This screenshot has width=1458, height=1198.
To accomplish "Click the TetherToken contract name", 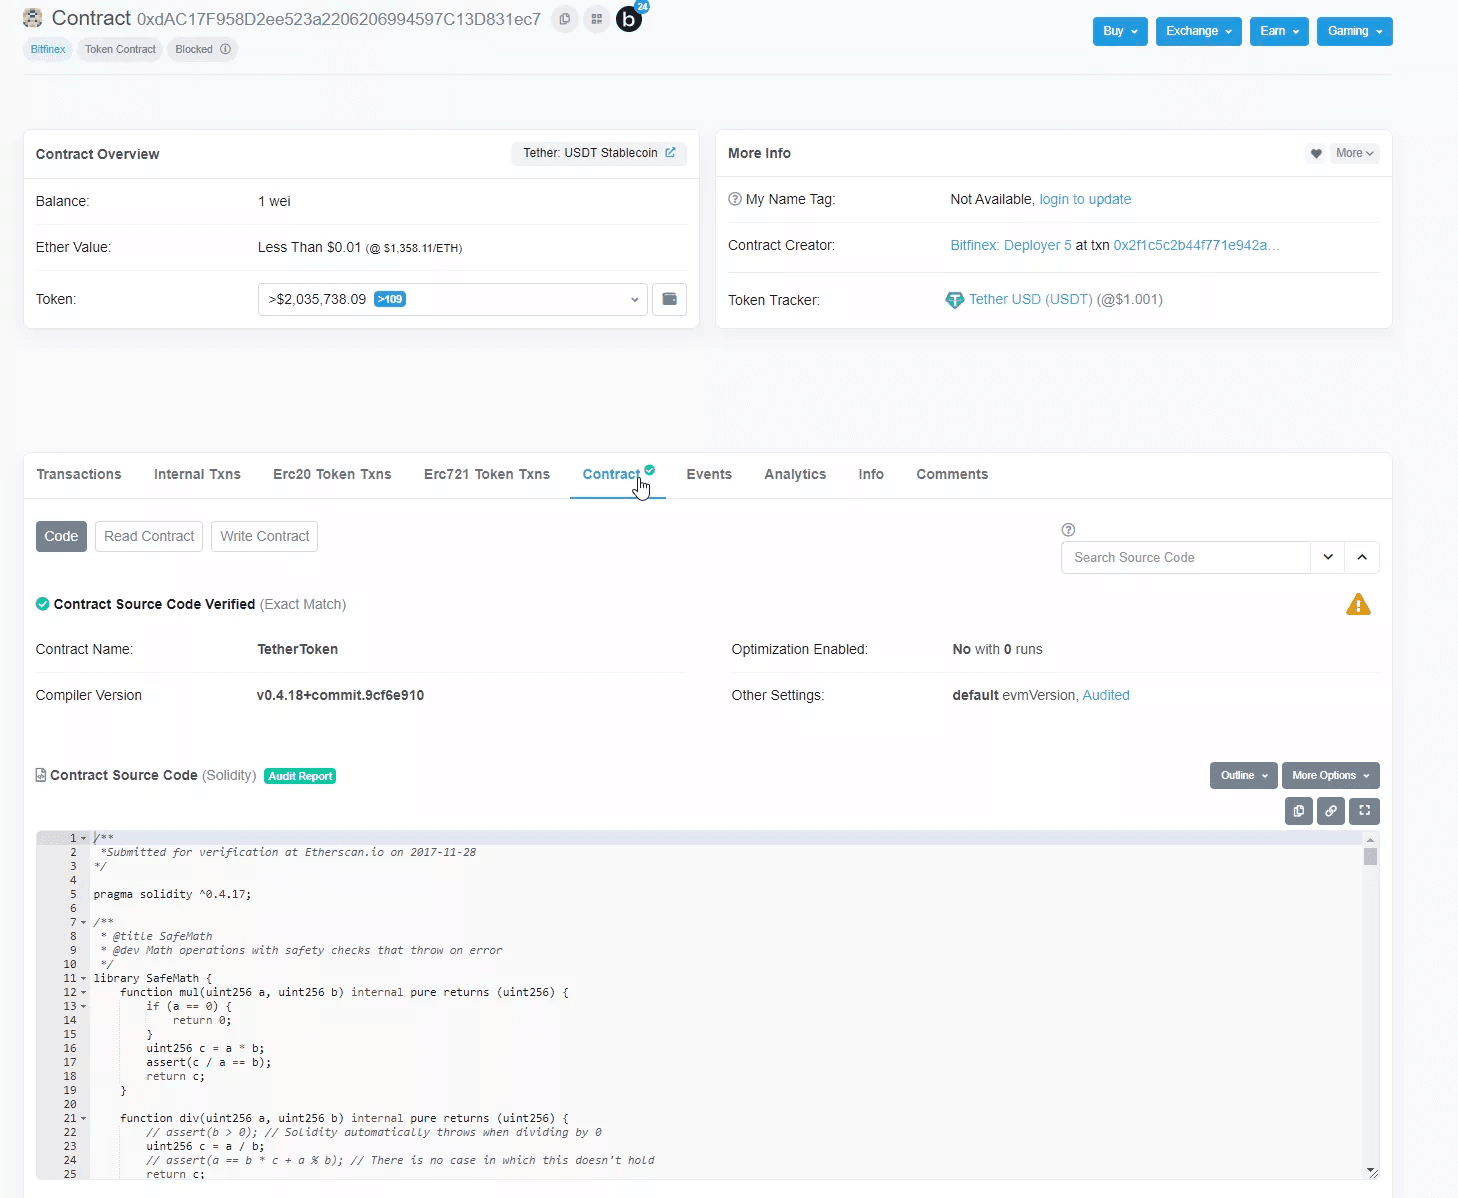I will (297, 649).
